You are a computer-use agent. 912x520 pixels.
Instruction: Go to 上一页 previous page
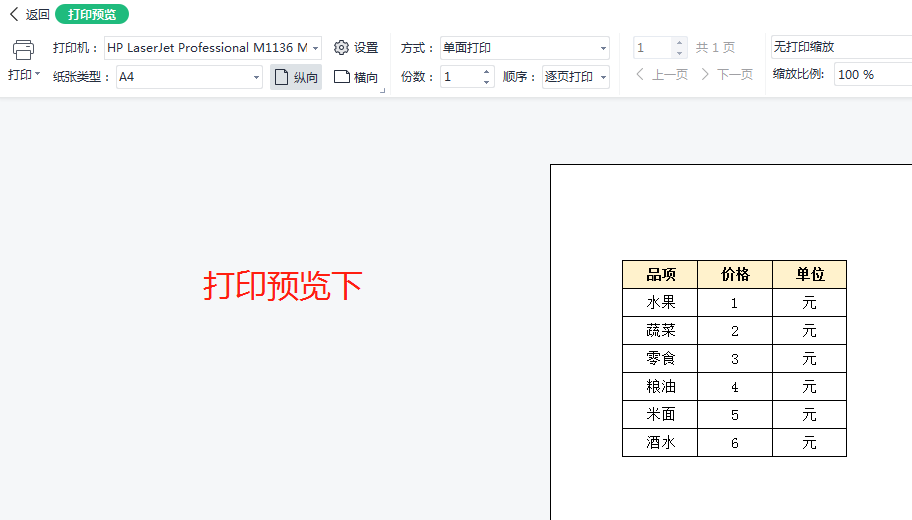[662, 74]
